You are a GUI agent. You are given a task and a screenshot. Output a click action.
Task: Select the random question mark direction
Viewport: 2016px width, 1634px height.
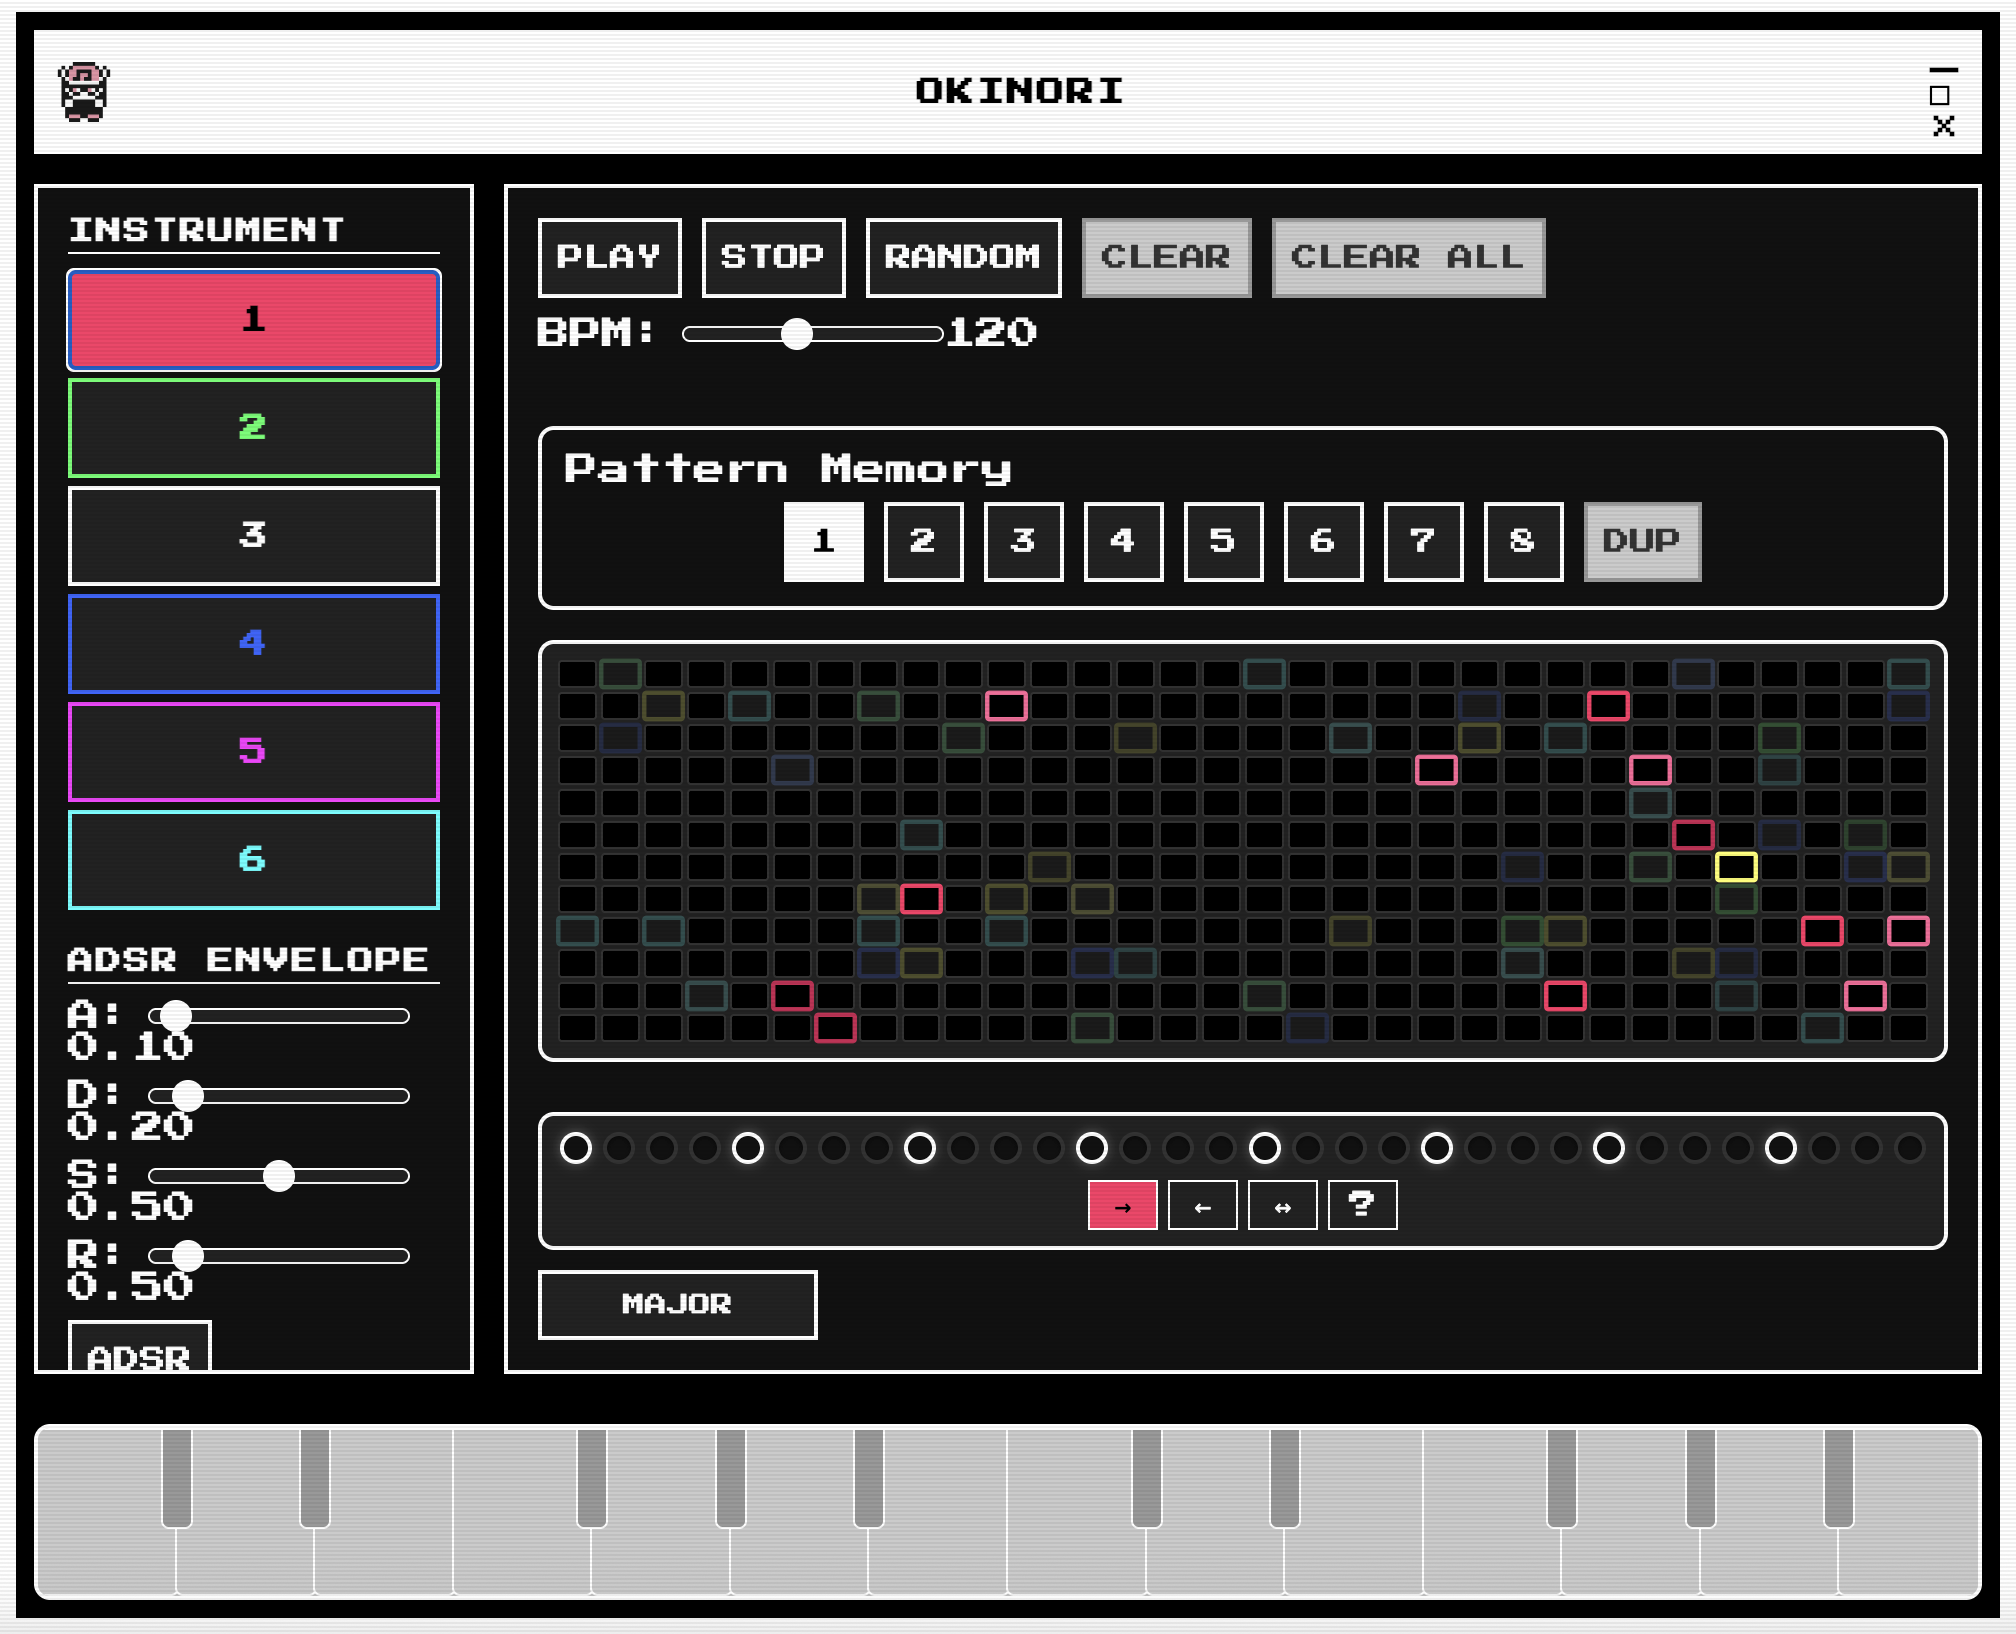pos(1362,1206)
